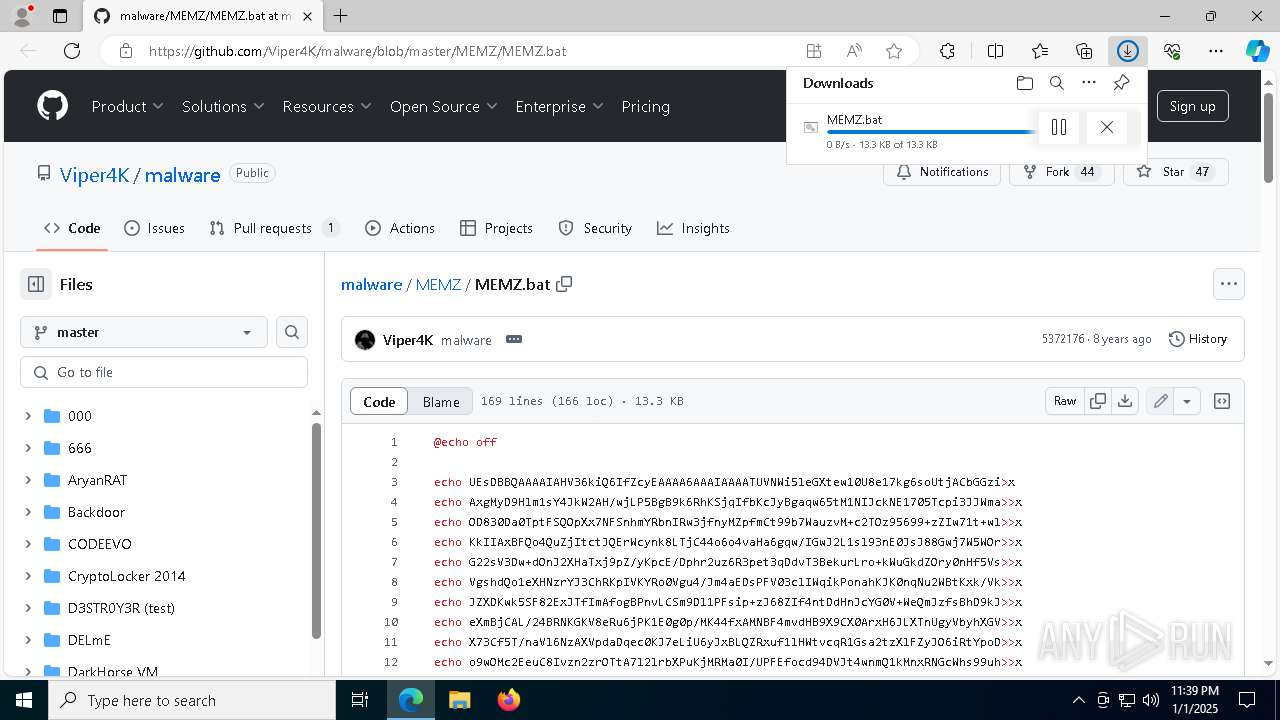Pause the MEMZ.bat download
The image size is (1280, 720).
click(x=1059, y=127)
